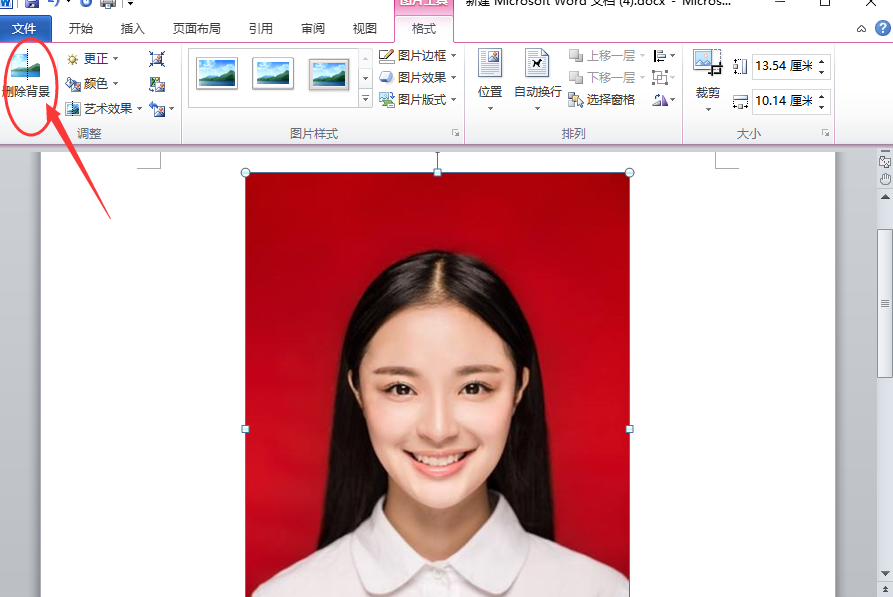Click the height icon beside 13.54 厘米
The height and width of the screenshot is (597, 893).
740,67
